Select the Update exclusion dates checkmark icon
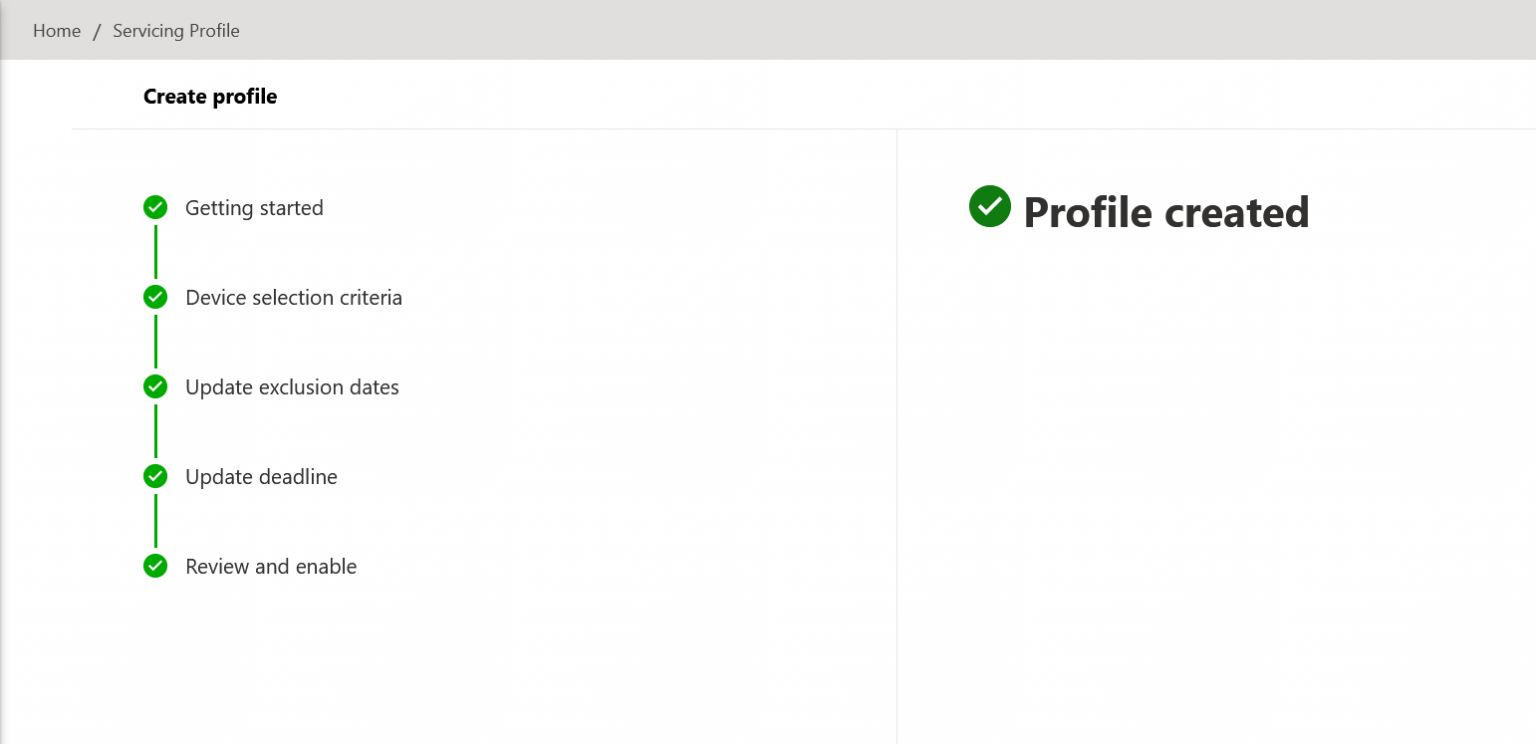Image resolution: width=1536 pixels, height=744 pixels. (x=155, y=386)
